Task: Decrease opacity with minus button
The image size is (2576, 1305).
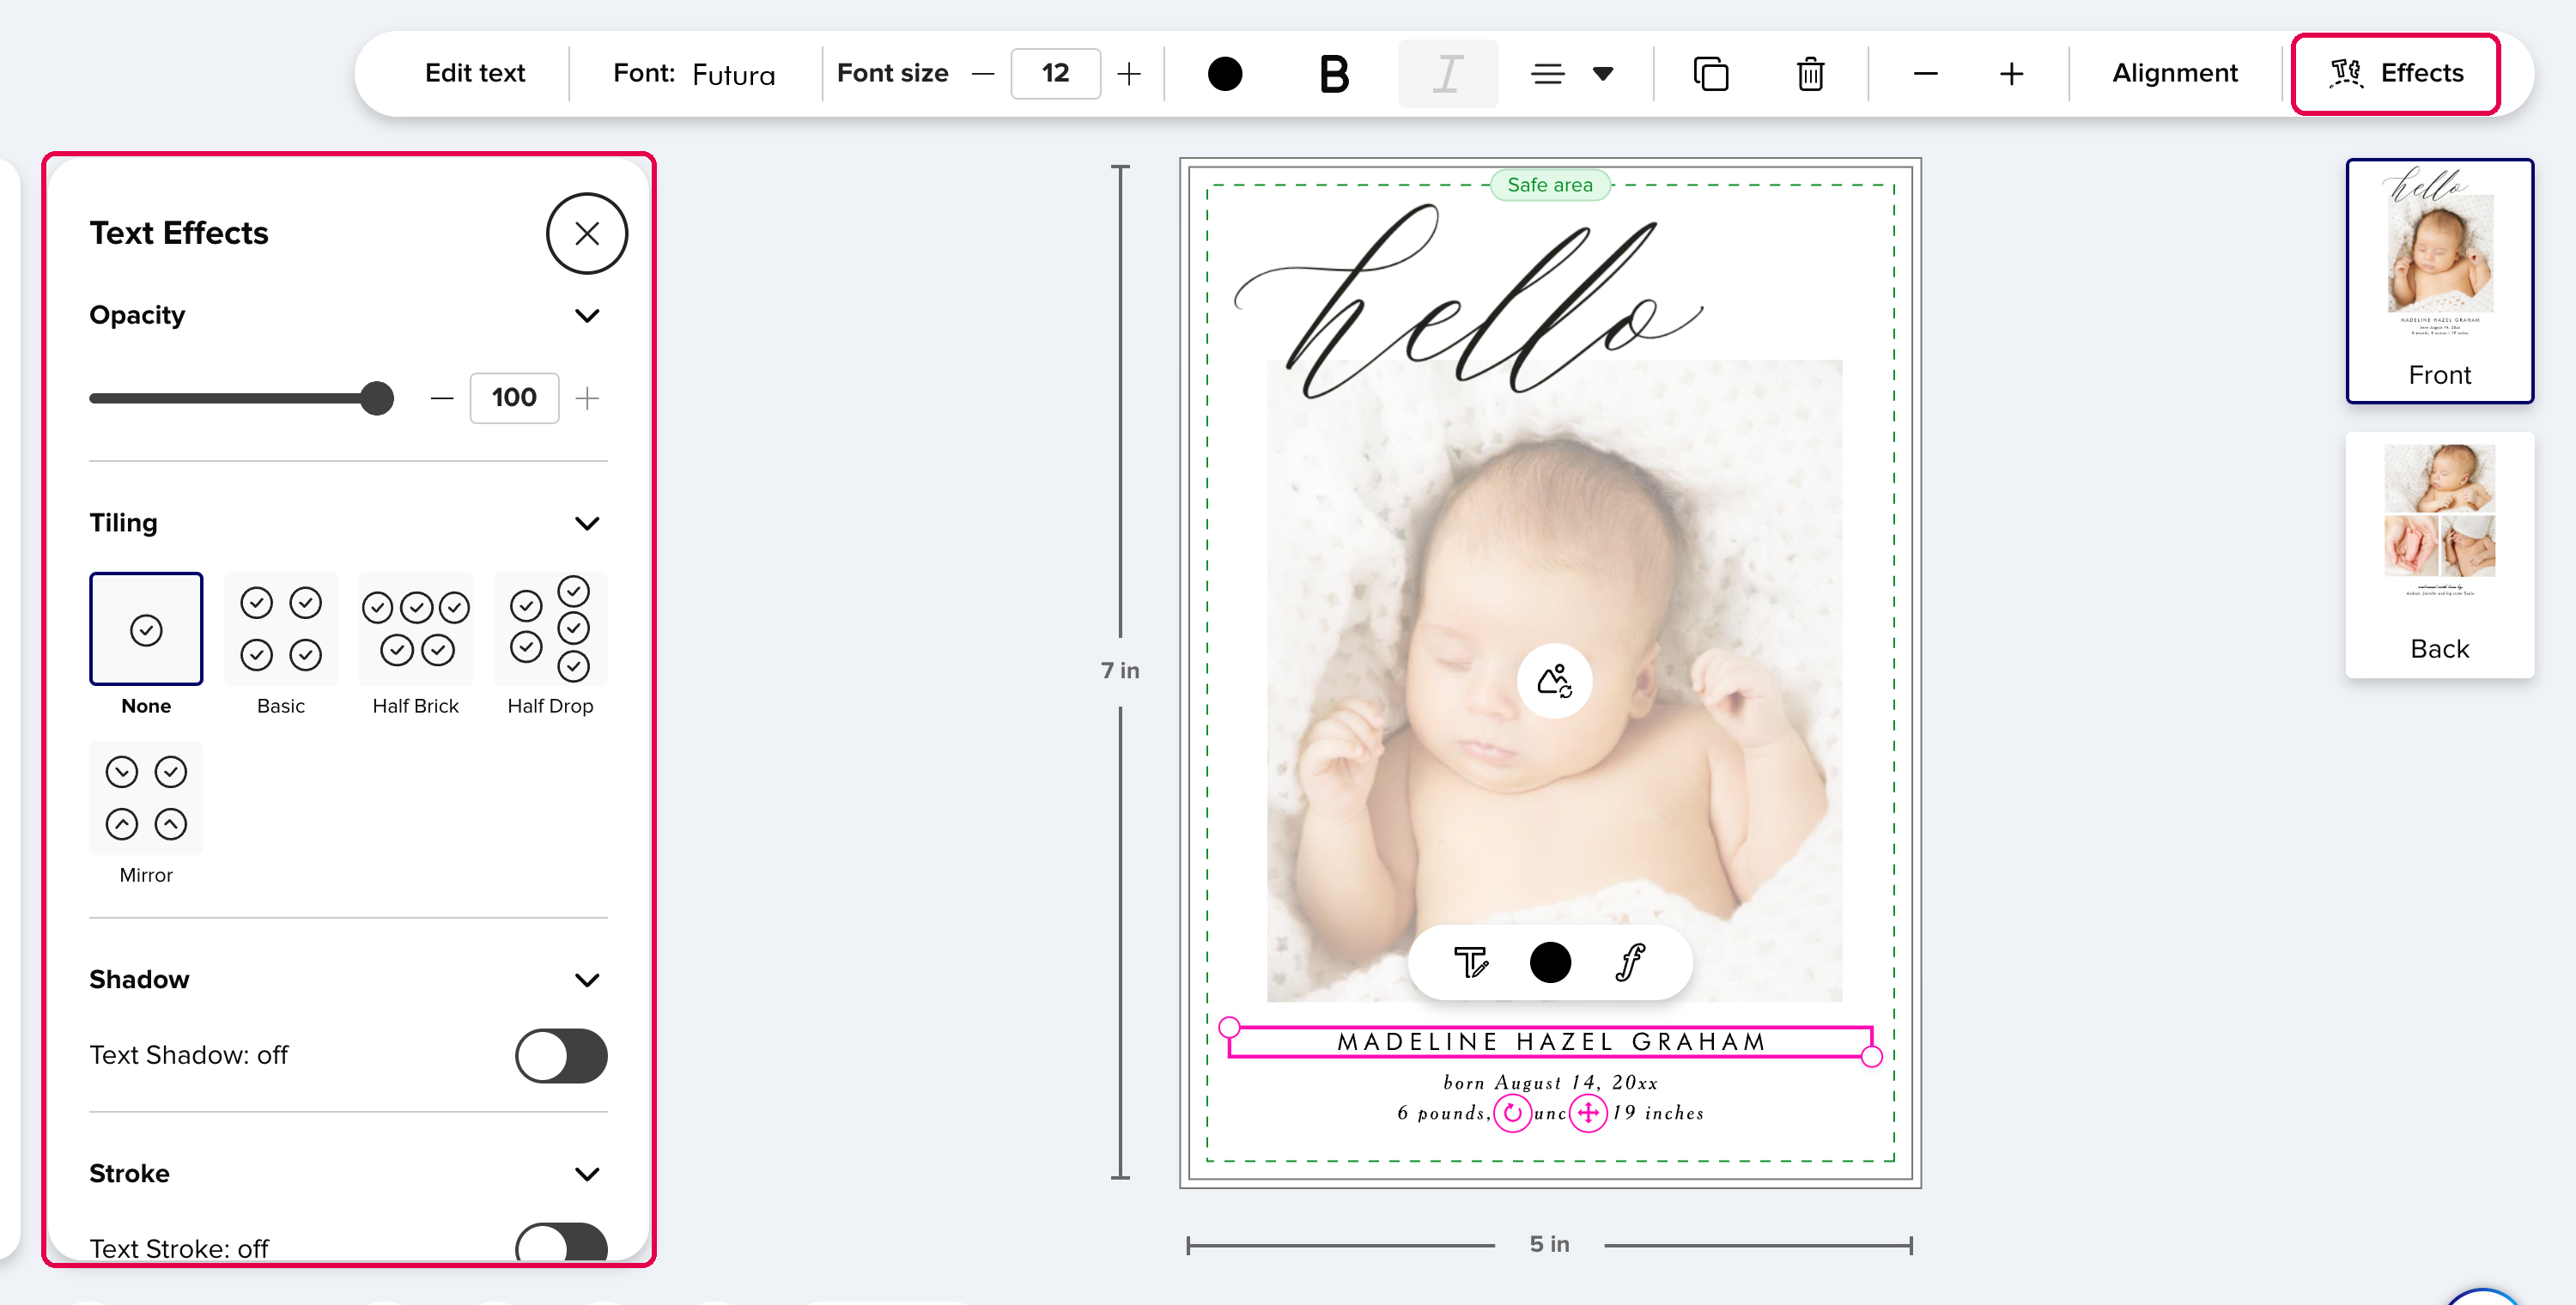Action: pos(441,398)
